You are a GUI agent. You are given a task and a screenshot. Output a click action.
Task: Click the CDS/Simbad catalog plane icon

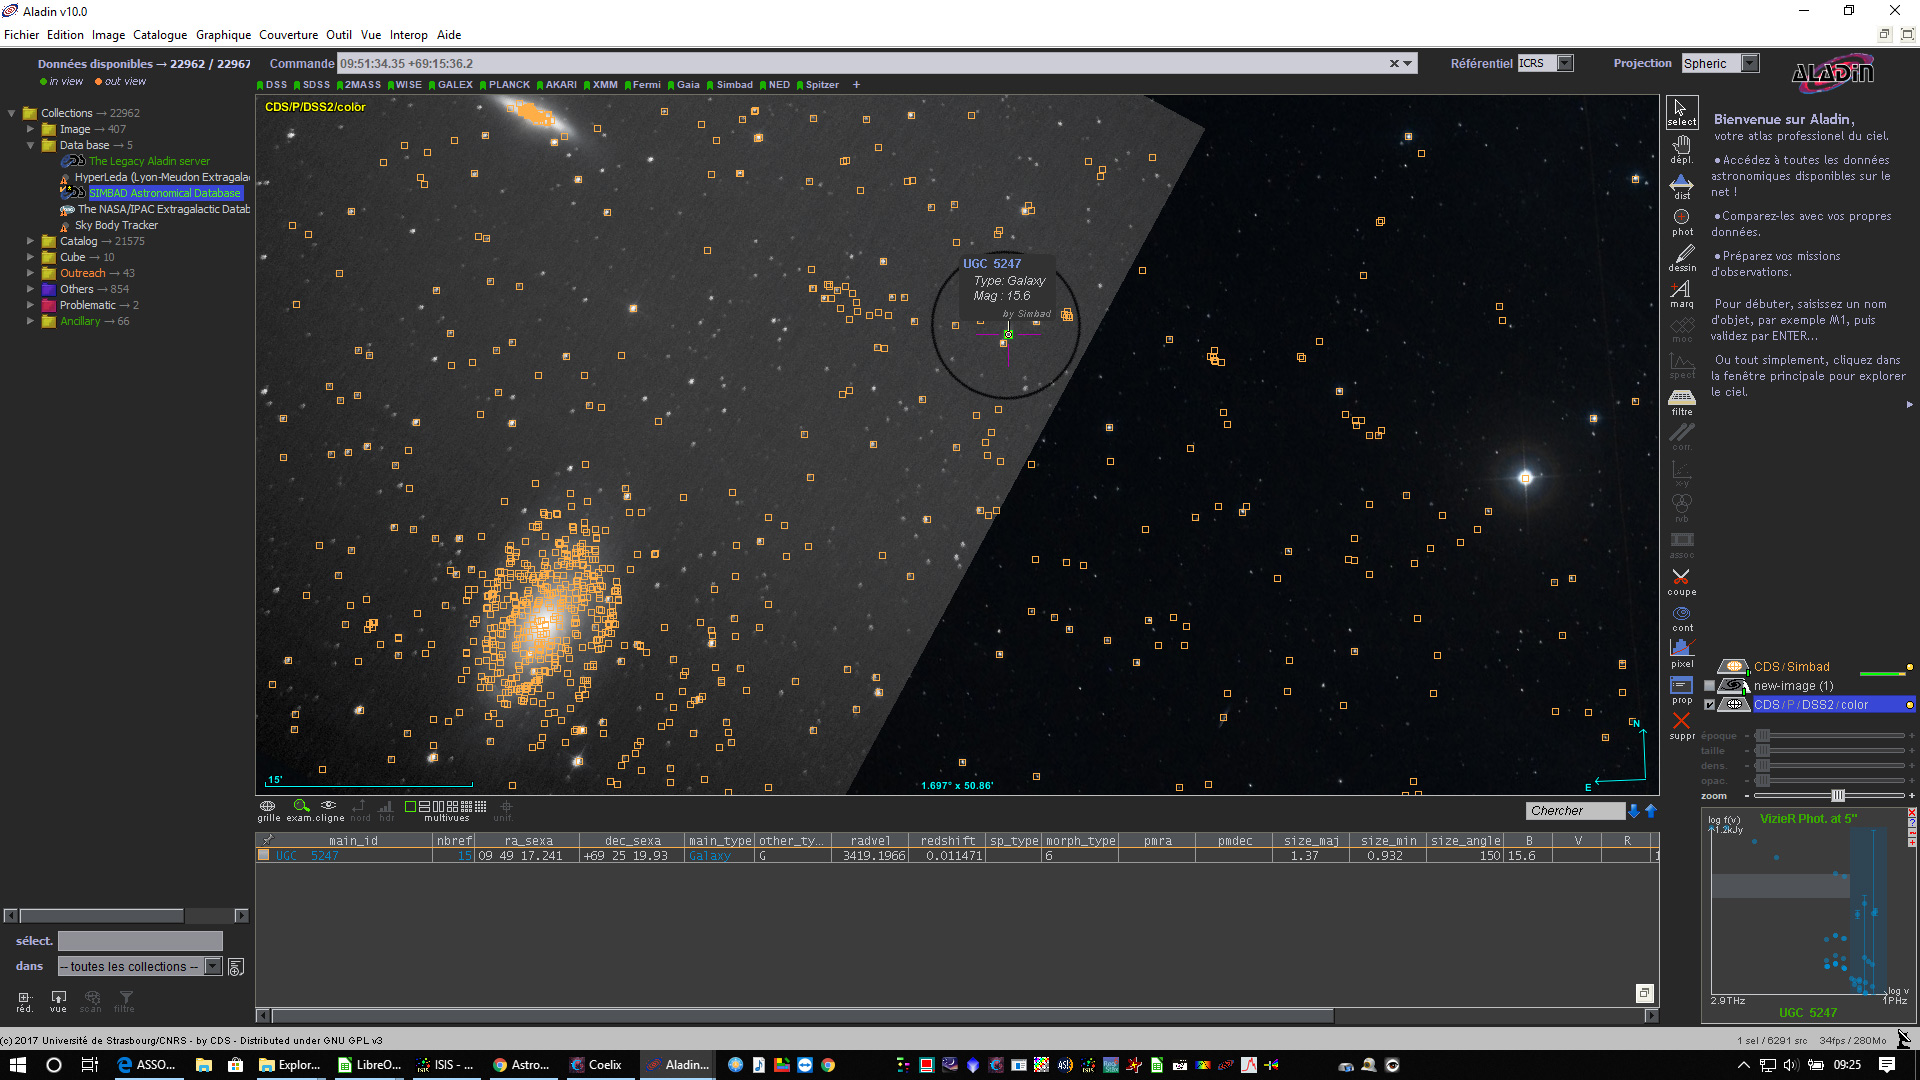(1733, 667)
